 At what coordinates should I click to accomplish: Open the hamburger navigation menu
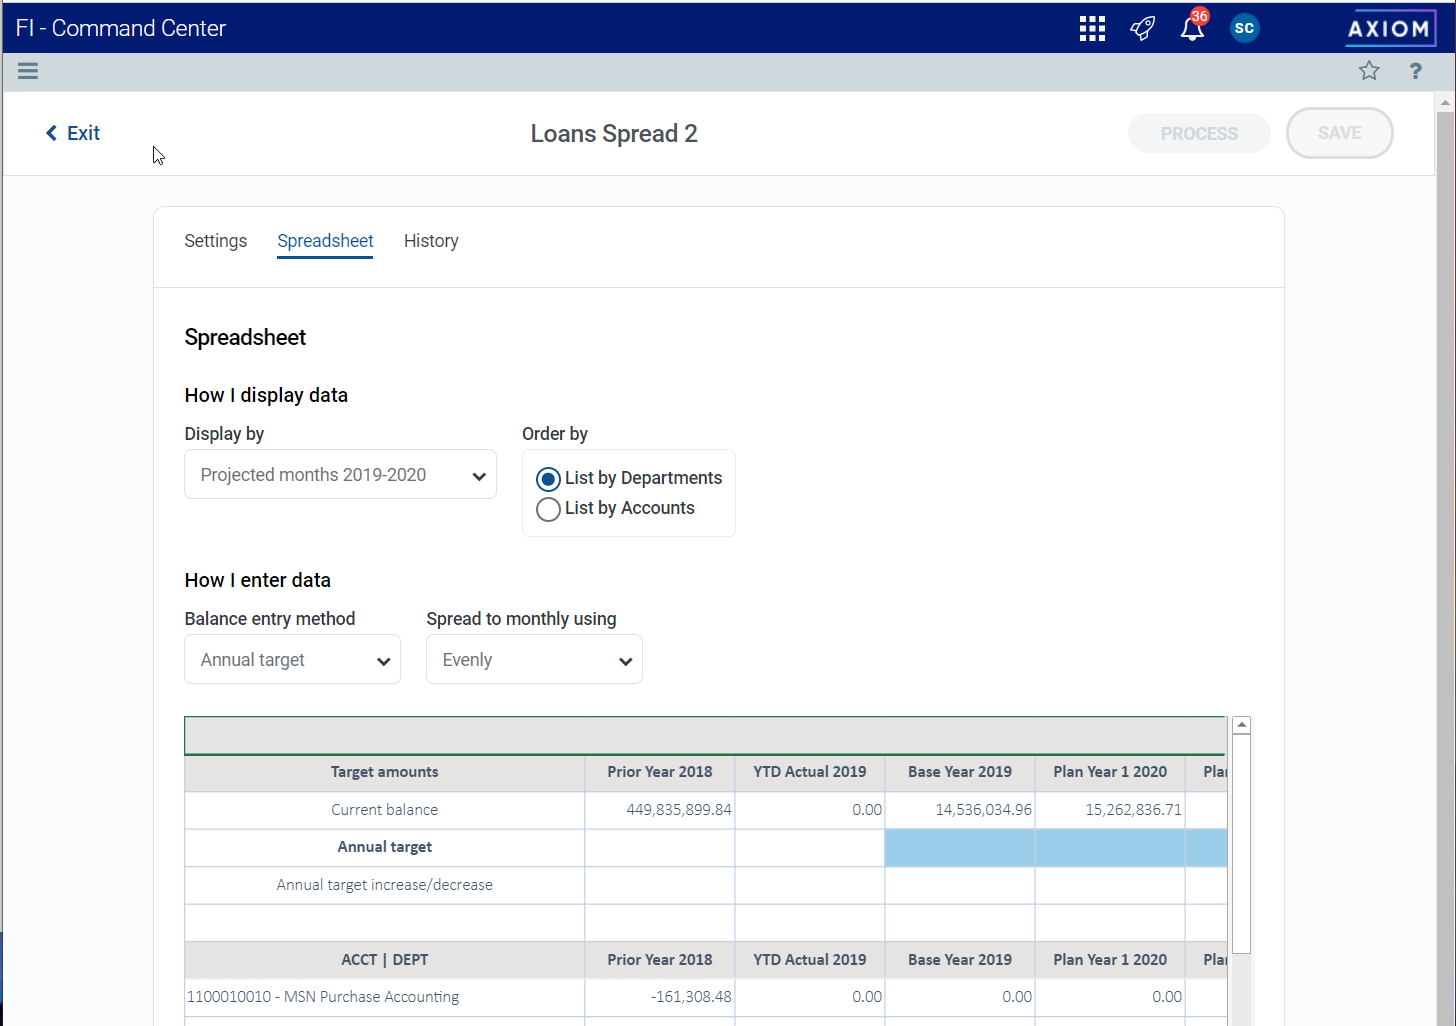(28, 71)
